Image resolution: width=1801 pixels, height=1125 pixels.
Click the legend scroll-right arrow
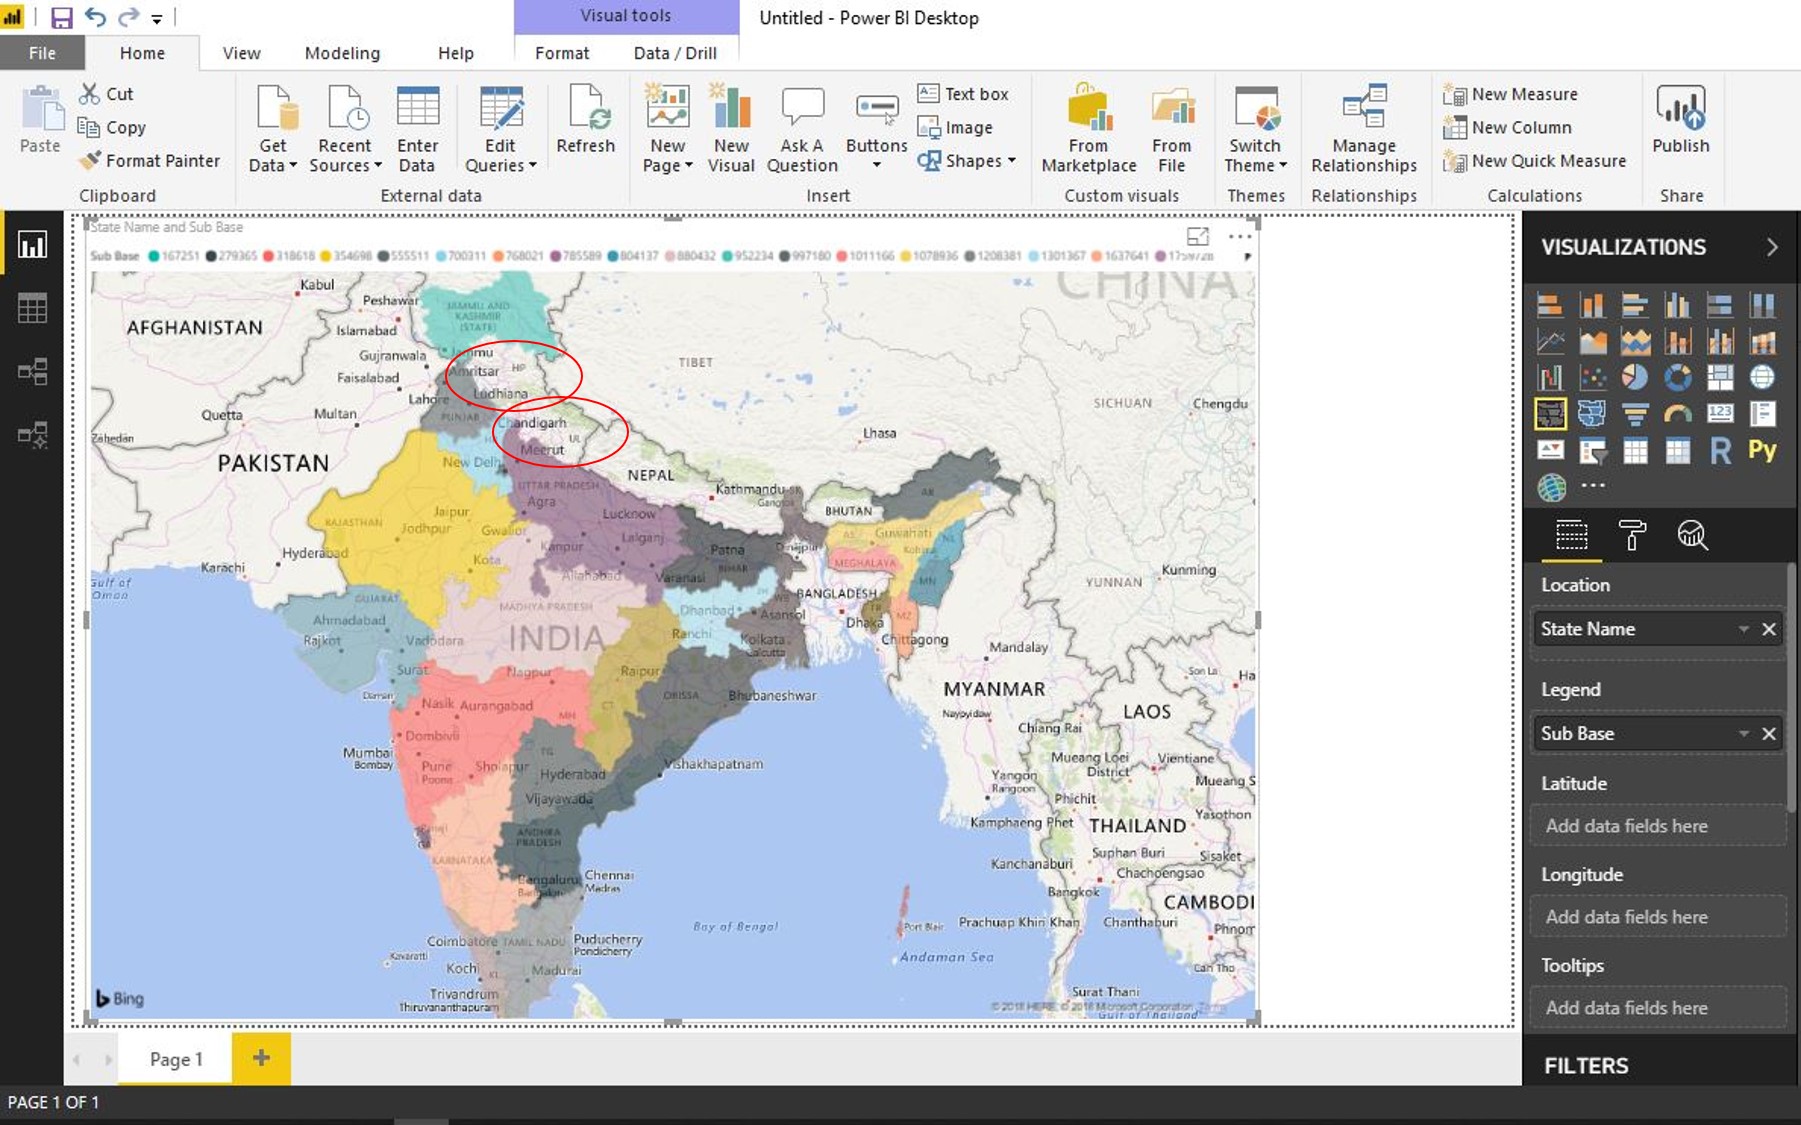[x=1247, y=256]
